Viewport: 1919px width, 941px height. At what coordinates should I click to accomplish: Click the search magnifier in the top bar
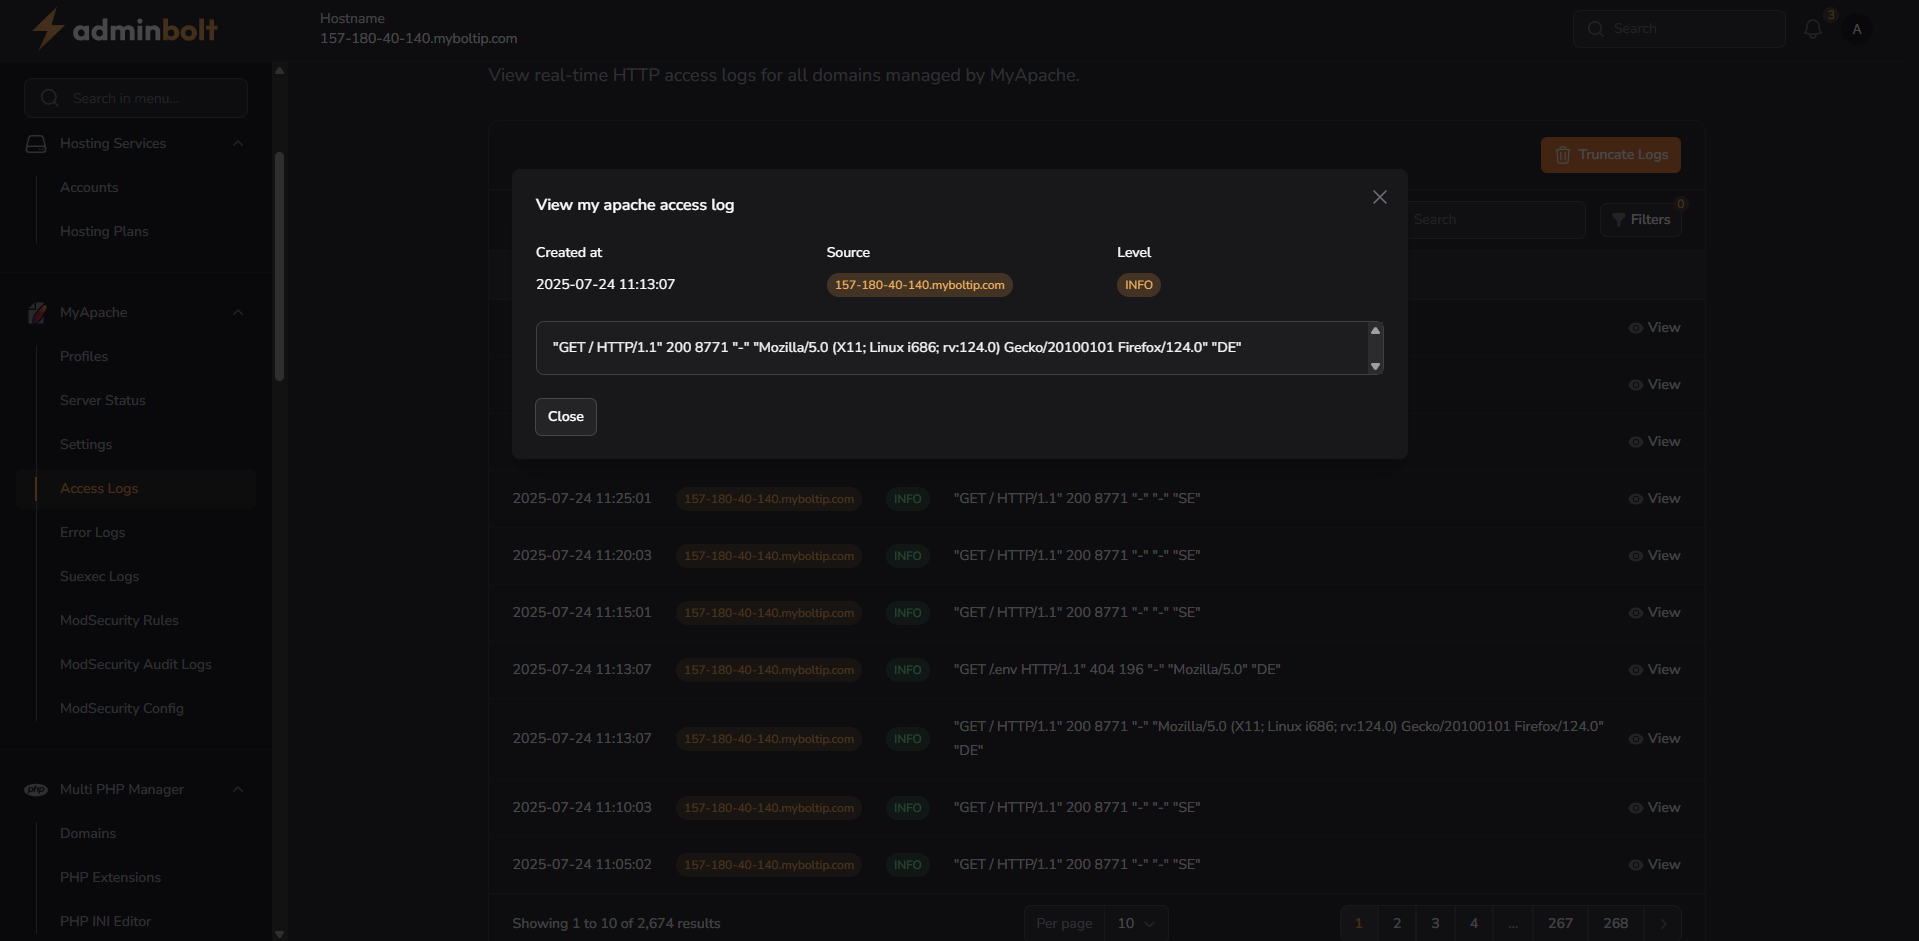coord(1596,28)
